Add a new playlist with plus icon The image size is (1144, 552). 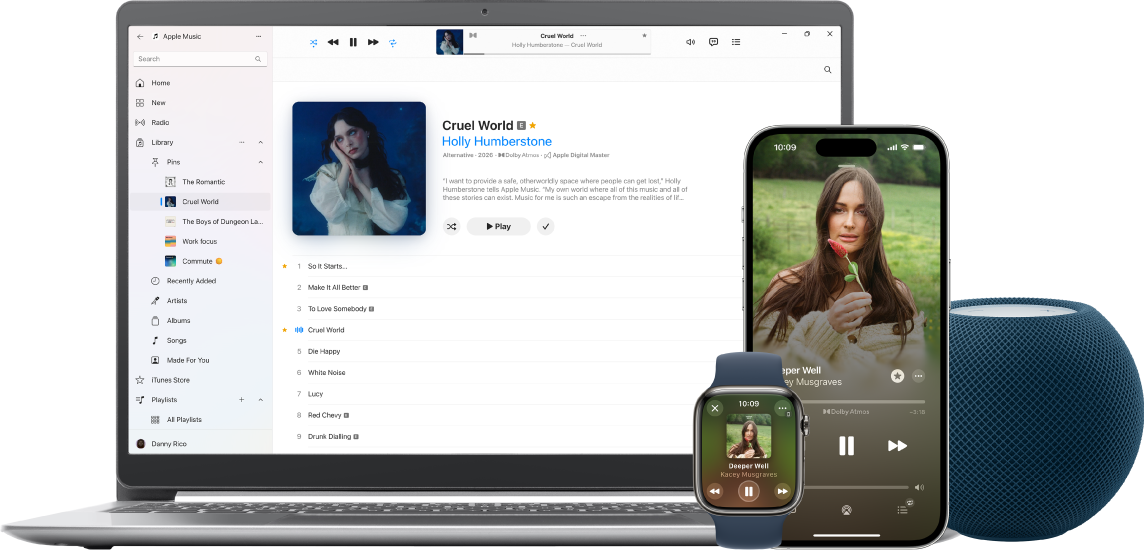pyautogui.click(x=241, y=400)
